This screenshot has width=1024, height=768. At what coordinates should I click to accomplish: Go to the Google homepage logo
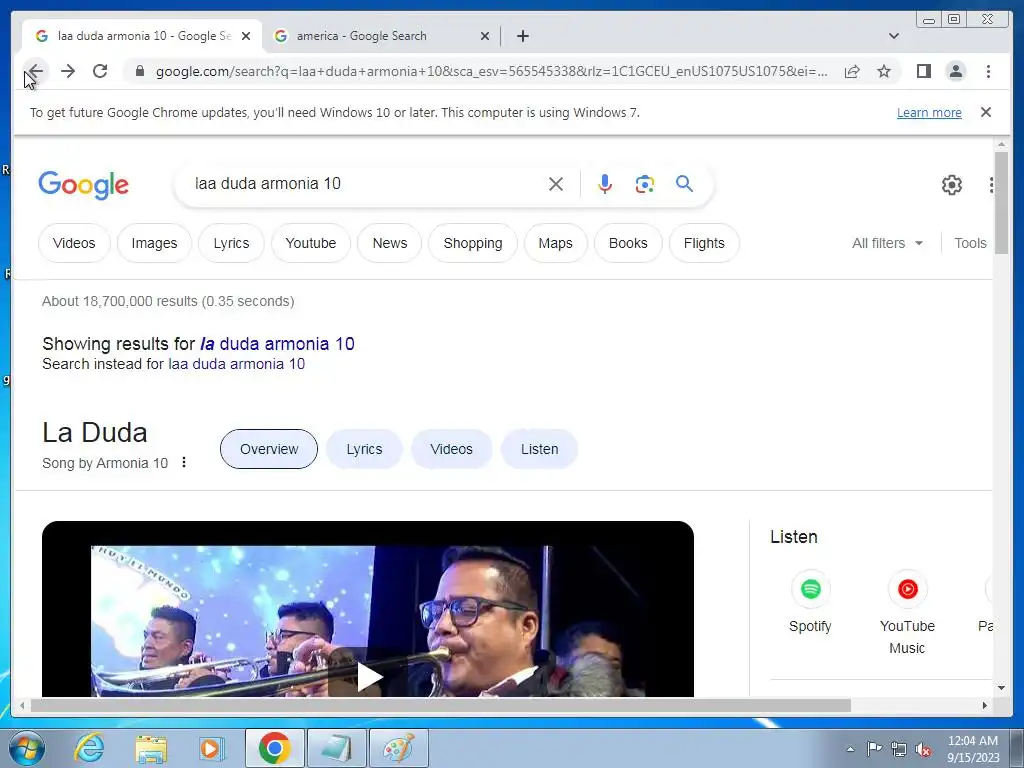click(84, 185)
